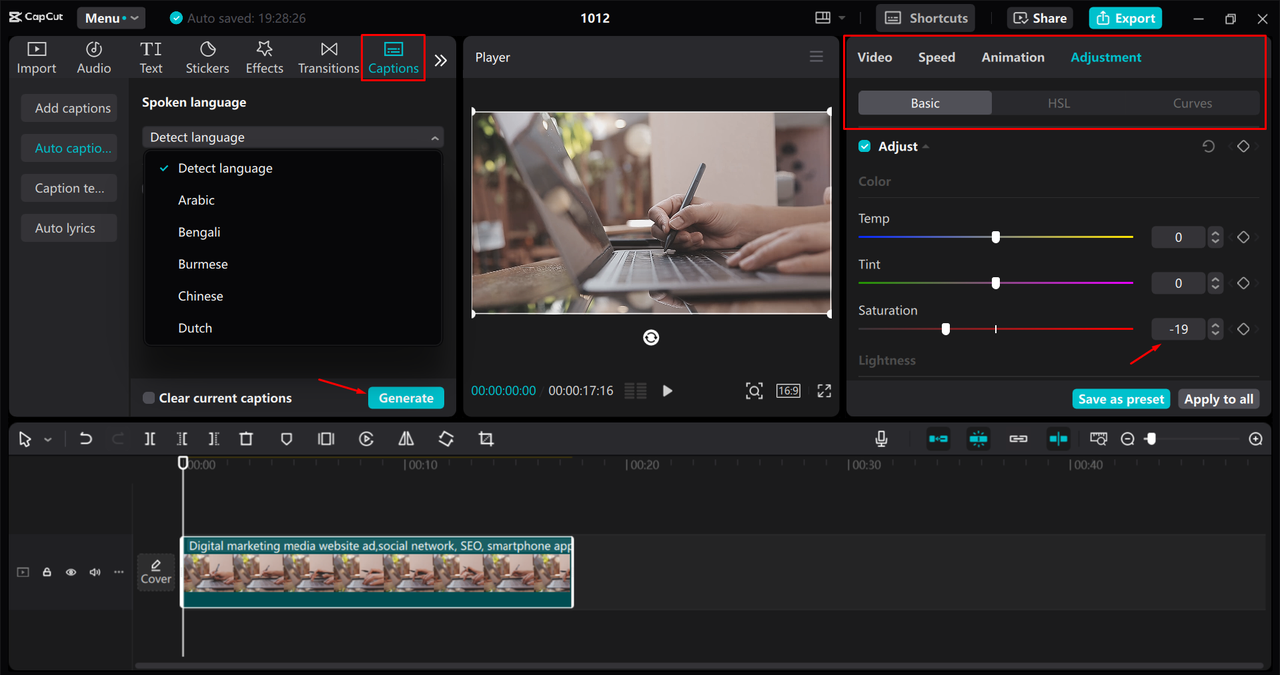Viewport: 1280px width, 675px height.
Task: Switch to the HSL sub-tab
Action: 1059,103
